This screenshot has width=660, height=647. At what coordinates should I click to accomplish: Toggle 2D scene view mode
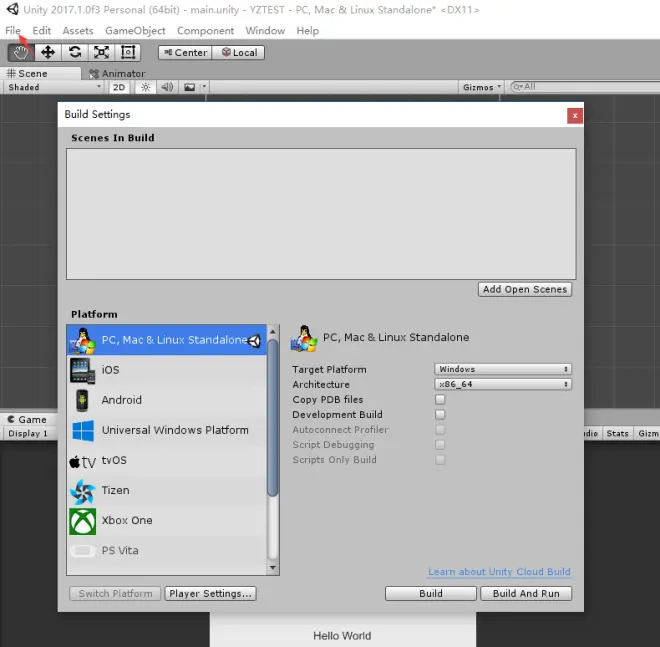pos(119,87)
